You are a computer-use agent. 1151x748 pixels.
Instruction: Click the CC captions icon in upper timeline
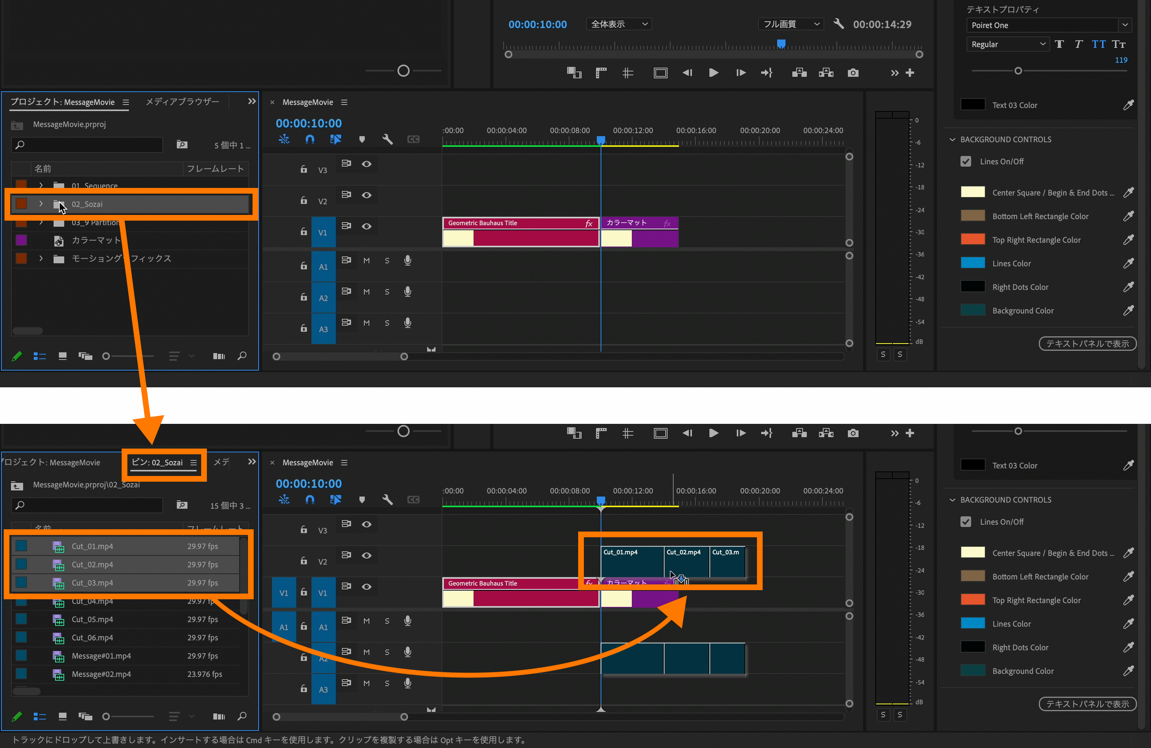point(413,139)
